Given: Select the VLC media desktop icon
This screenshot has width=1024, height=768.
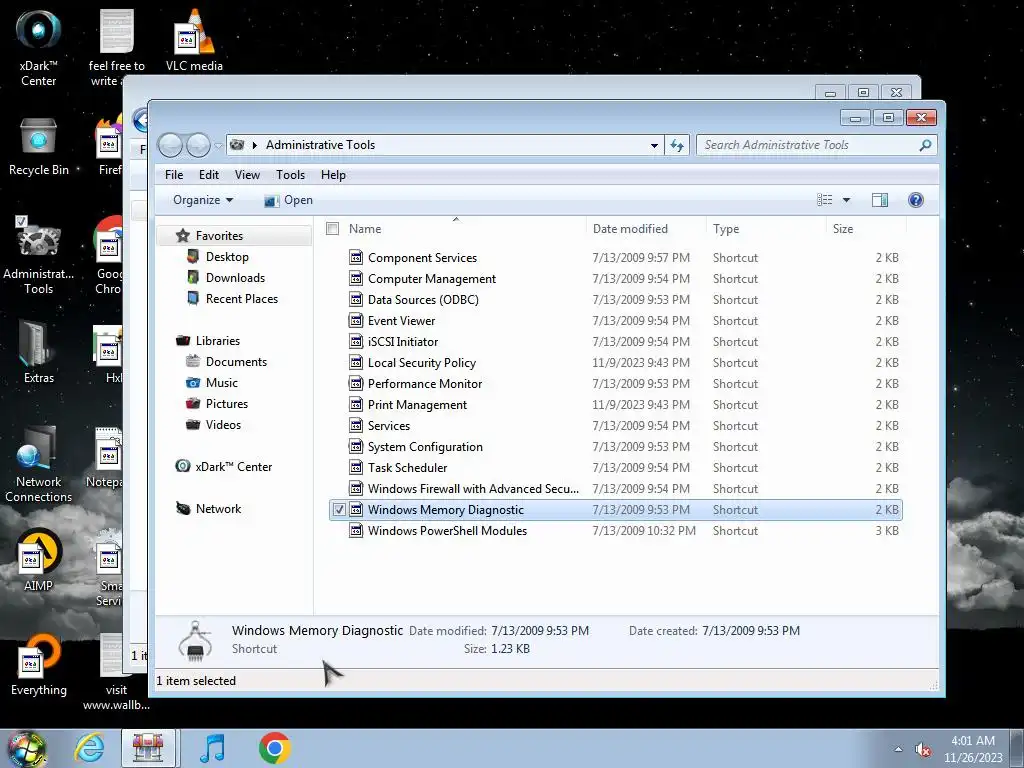Looking at the screenshot, I should pos(194,40).
